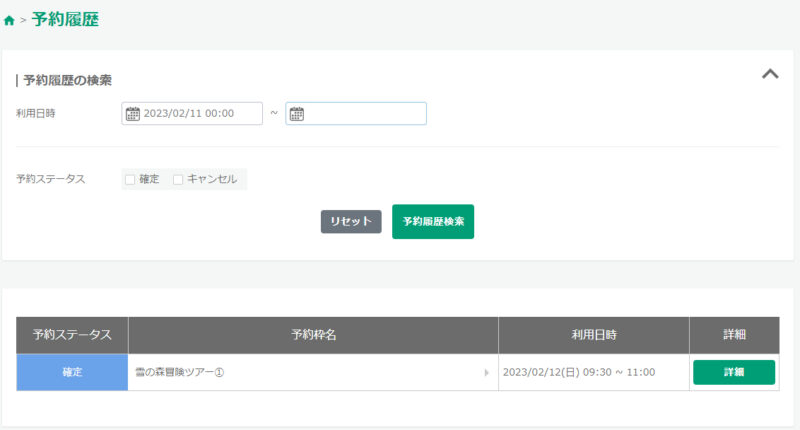
Task: Click the リセット button
Action: 351,221
